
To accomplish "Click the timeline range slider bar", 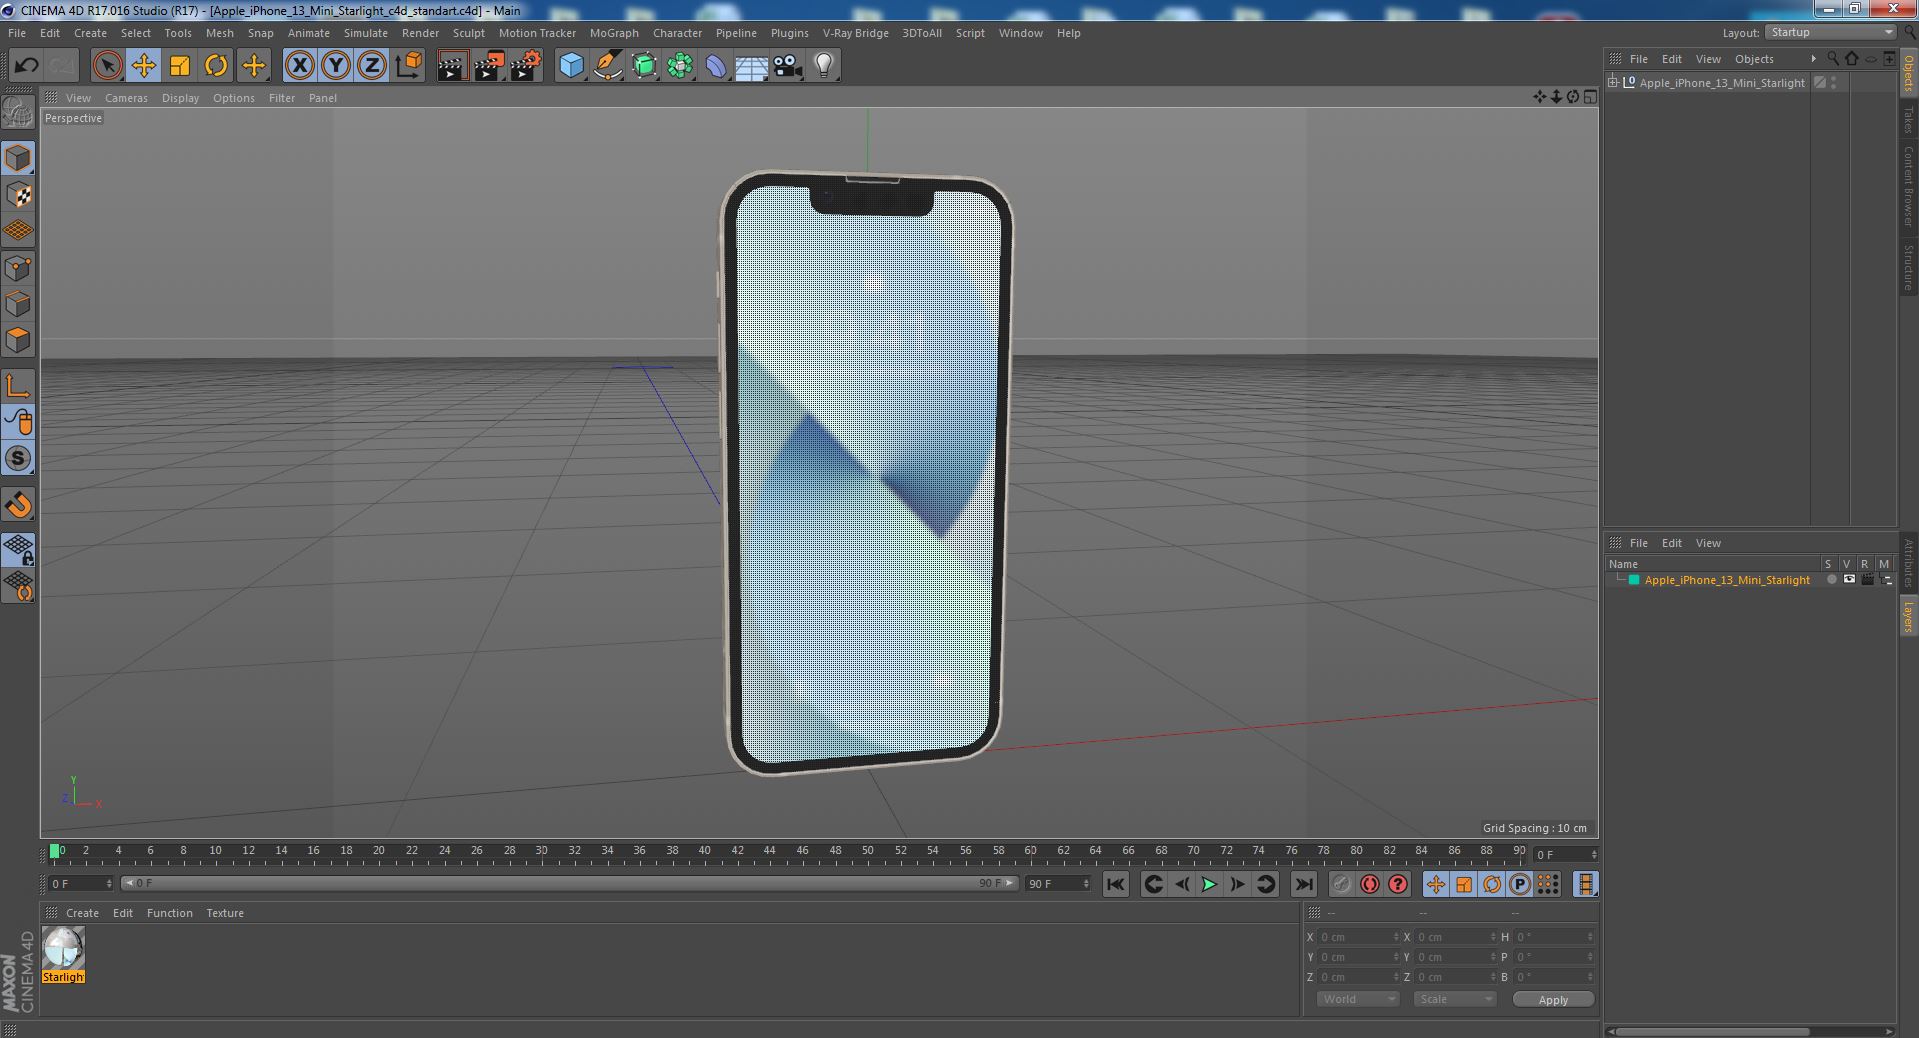I will pos(569,884).
